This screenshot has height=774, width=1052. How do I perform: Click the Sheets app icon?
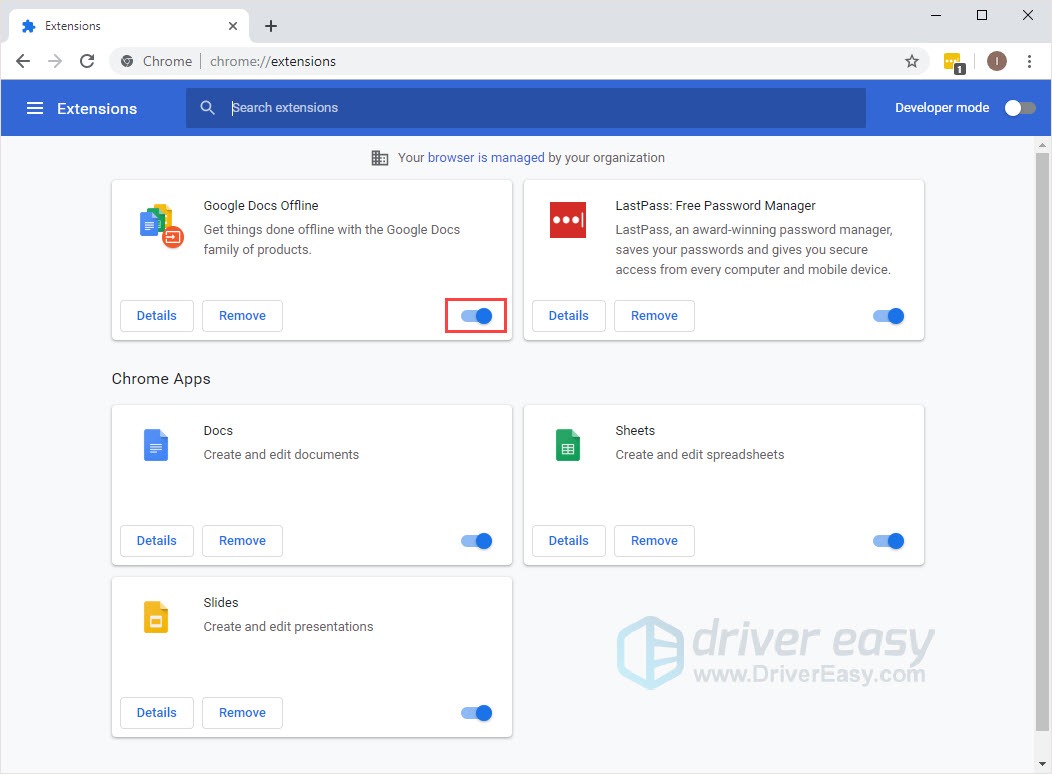coord(568,445)
